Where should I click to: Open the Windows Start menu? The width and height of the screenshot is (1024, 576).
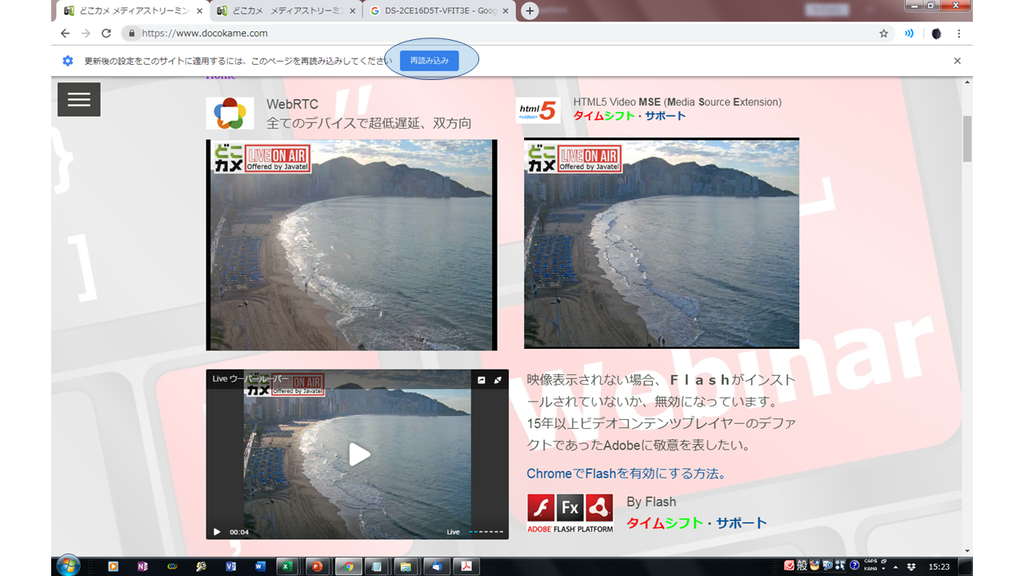(68, 566)
